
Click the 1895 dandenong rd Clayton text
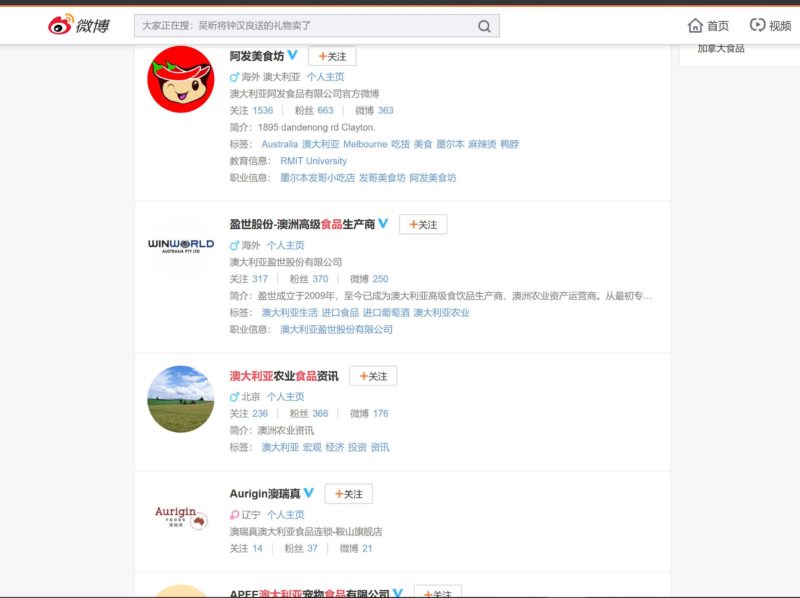pos(316,128)
